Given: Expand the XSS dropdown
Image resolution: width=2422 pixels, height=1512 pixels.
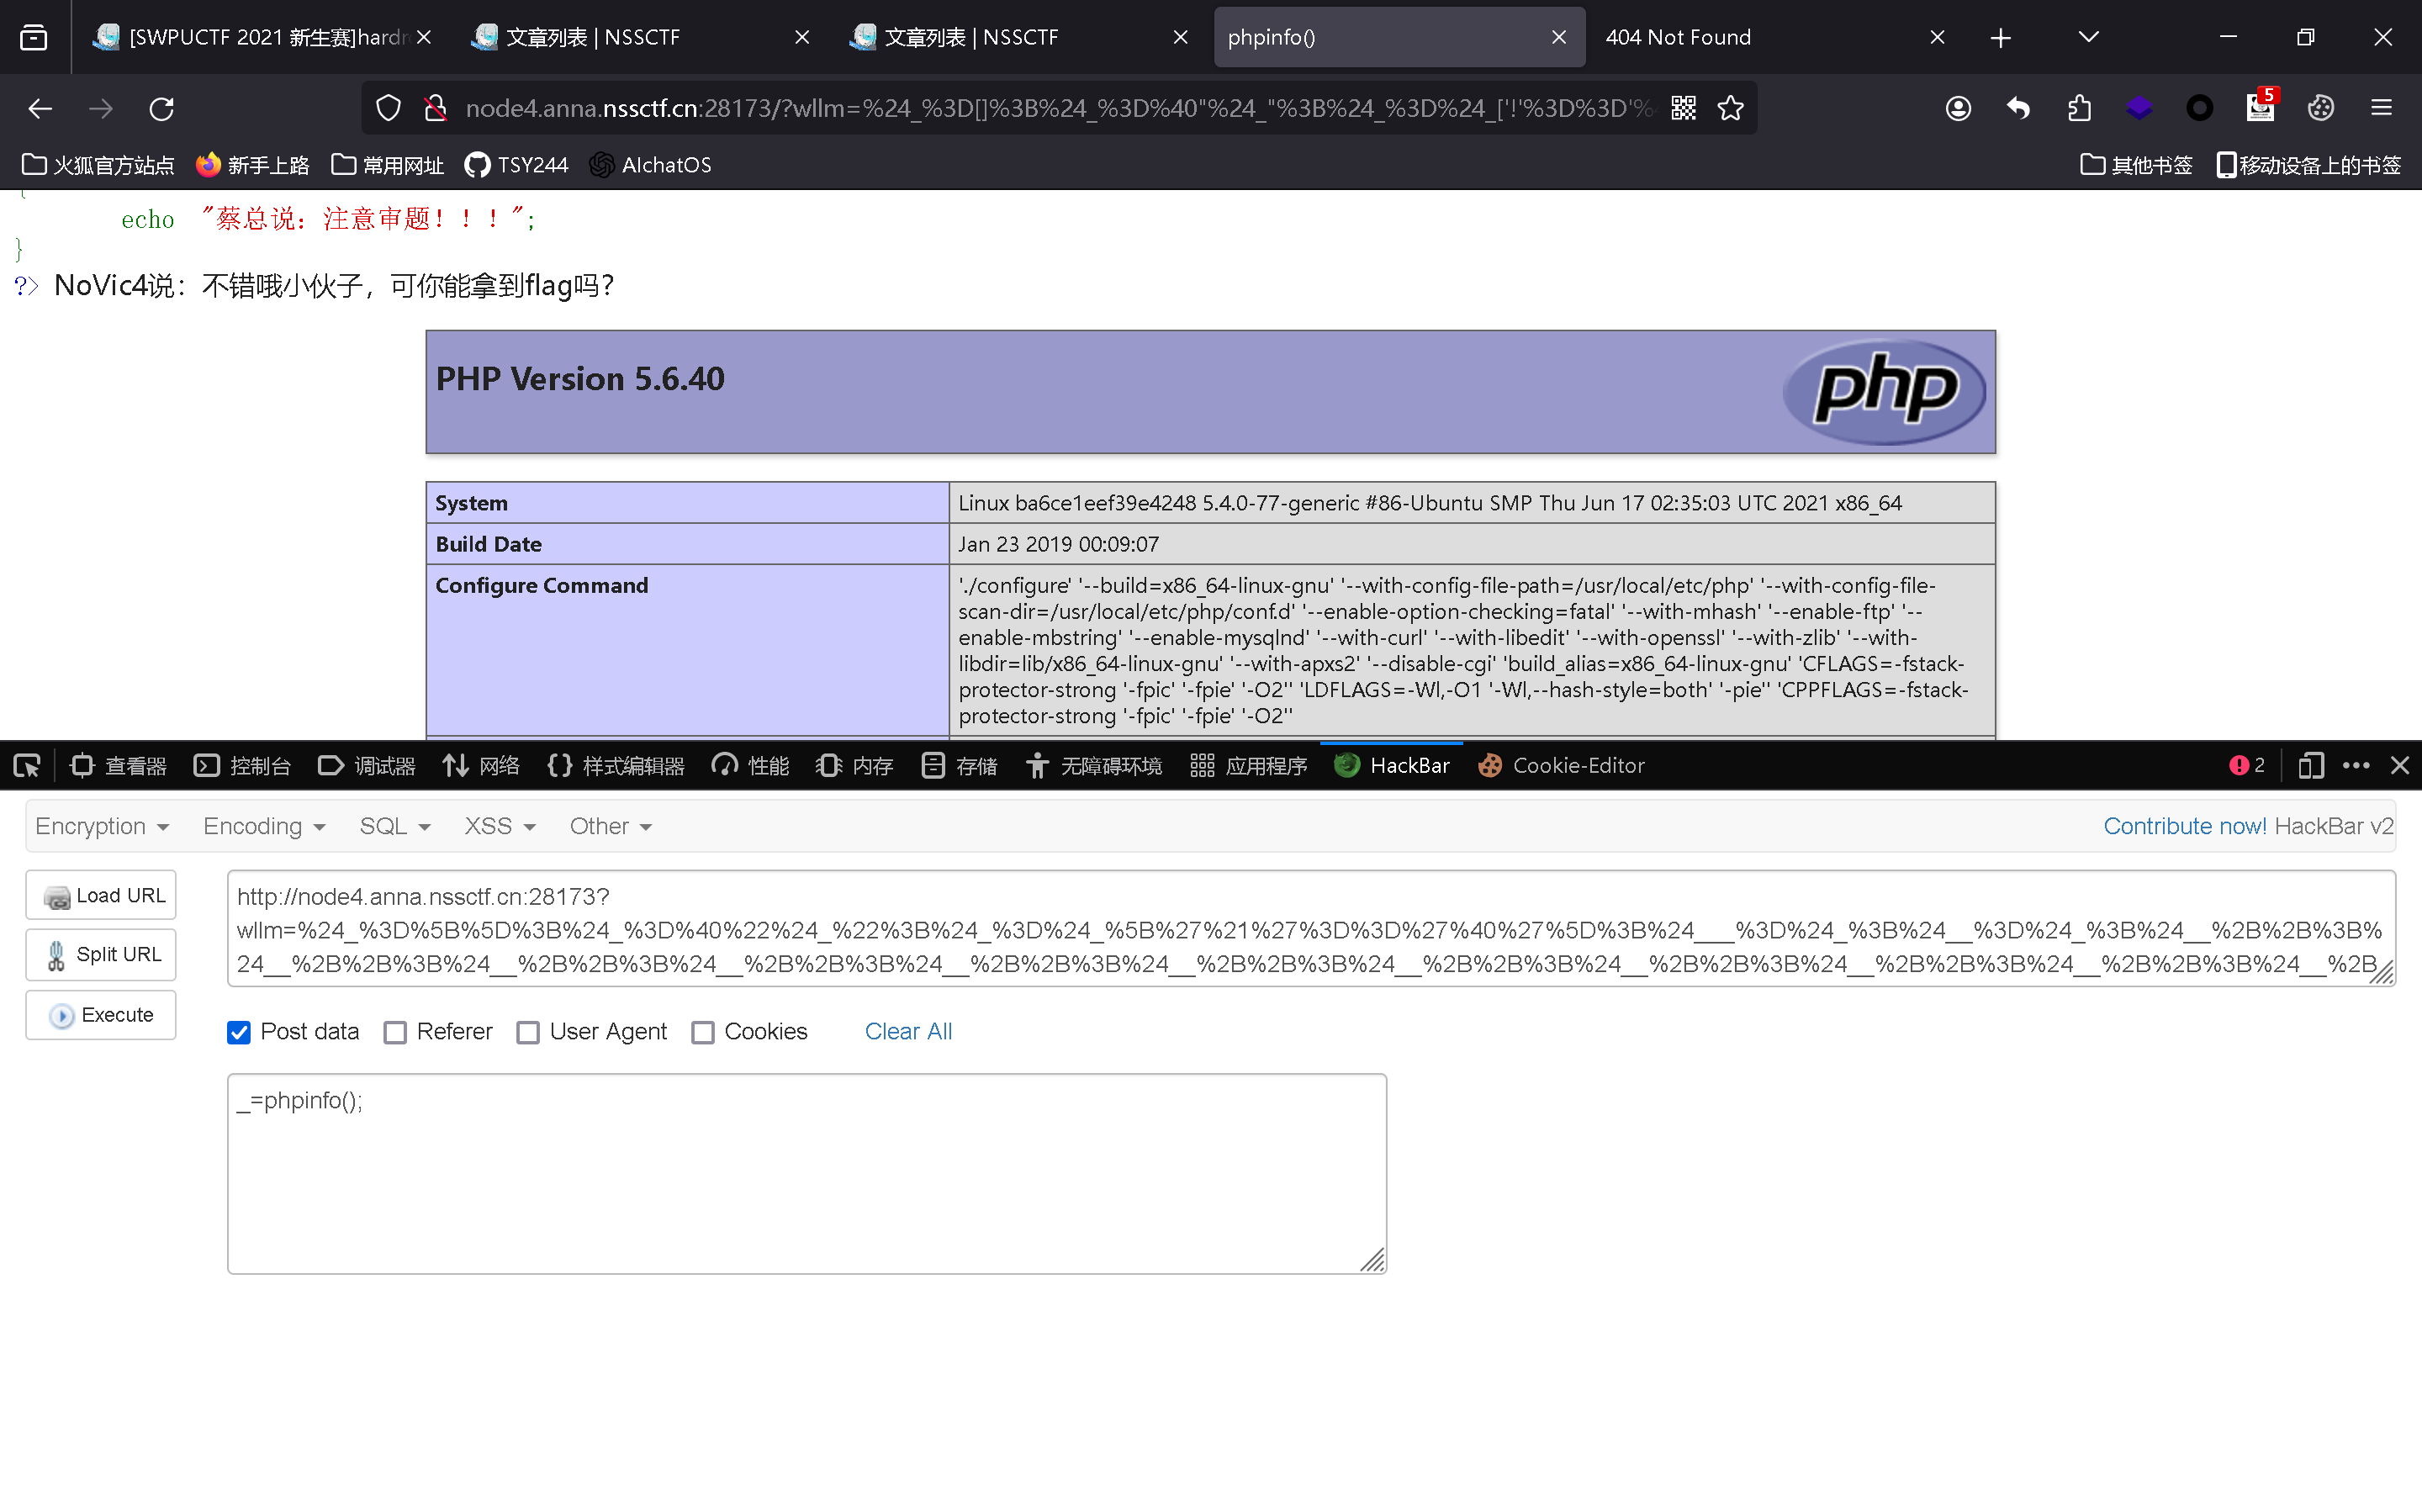Looking at the screenshot, I should click(x=499, y=826).
